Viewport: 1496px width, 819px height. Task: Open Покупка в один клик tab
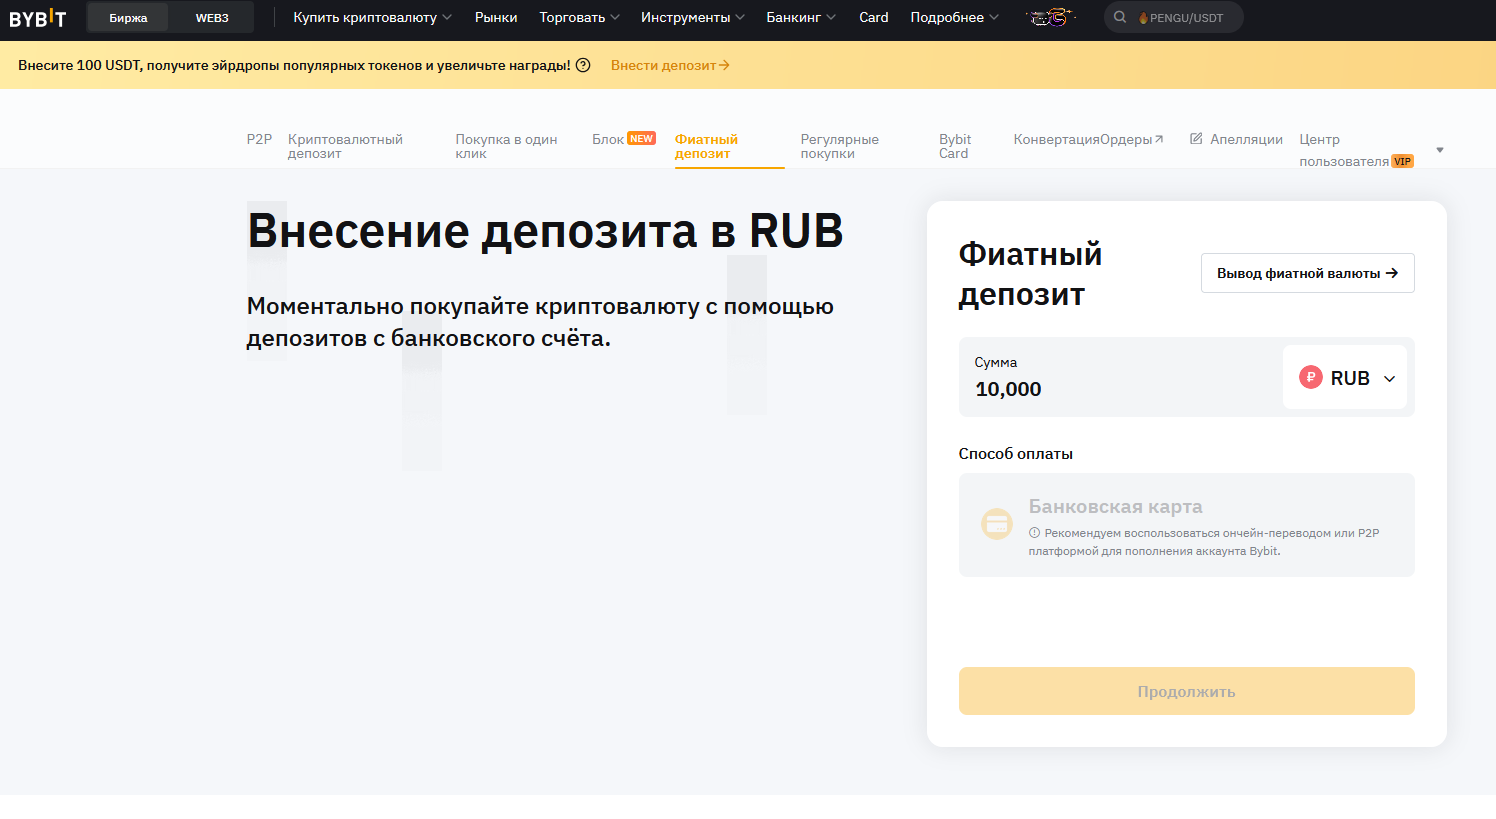506,146
